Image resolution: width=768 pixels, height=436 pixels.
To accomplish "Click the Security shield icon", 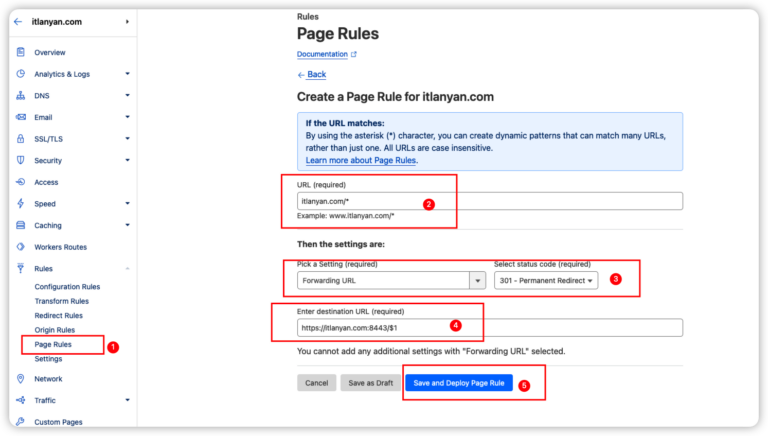I will (x=21, y=160).
